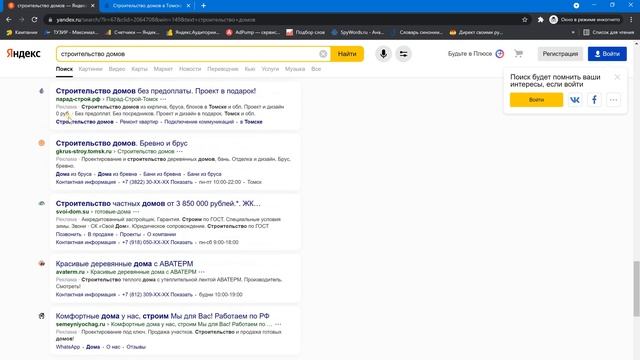Close the first browser tab
This screenshot has width=640, height=360.
93,6
